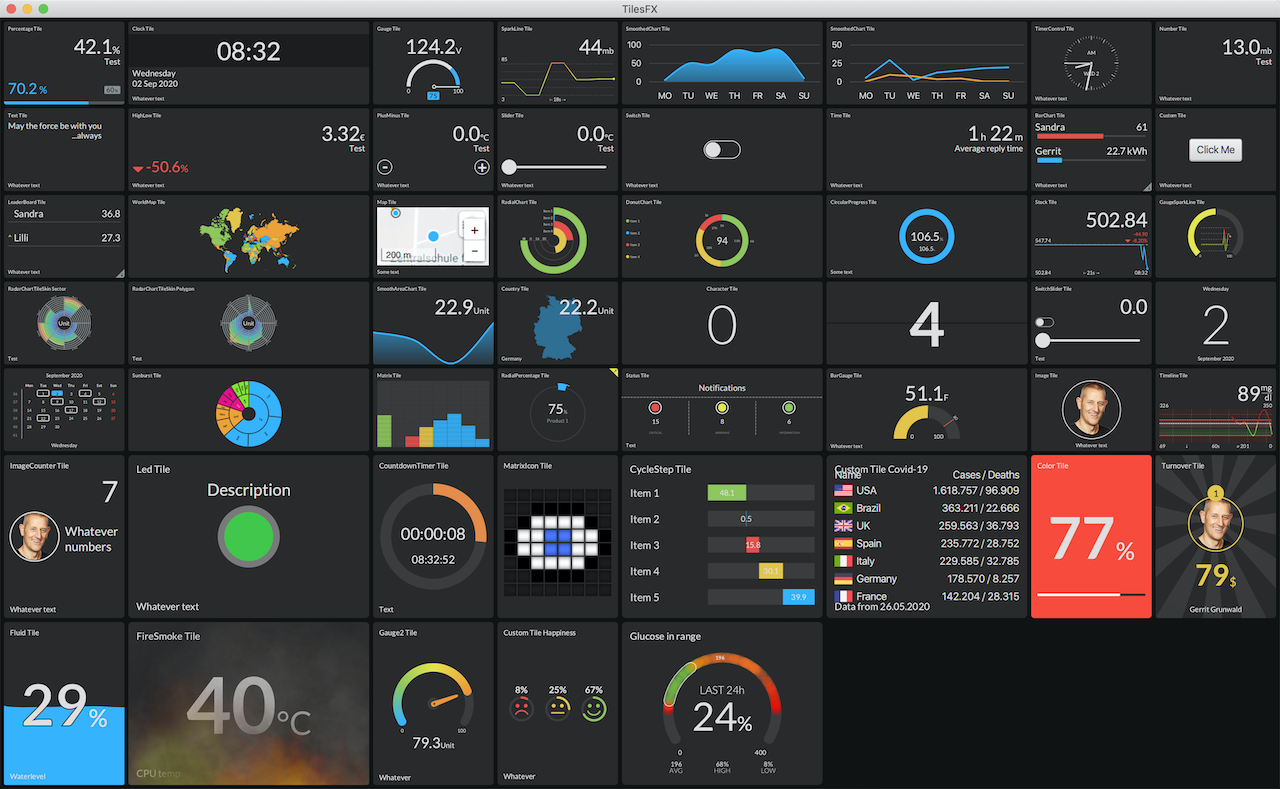Click the Germany flag in Covid-19 tile
1280x789 pixels.
[843, 579]
